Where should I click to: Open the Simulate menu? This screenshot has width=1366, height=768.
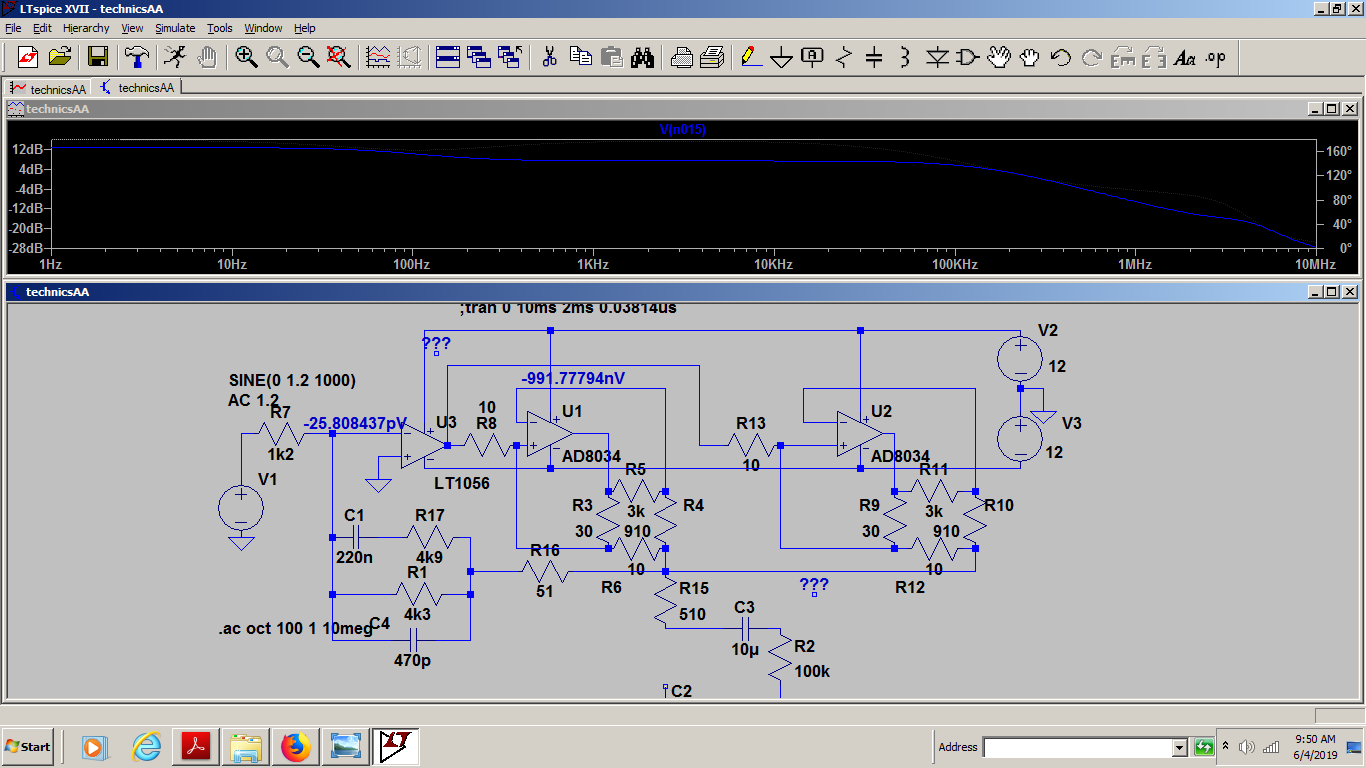pos(176,28)
